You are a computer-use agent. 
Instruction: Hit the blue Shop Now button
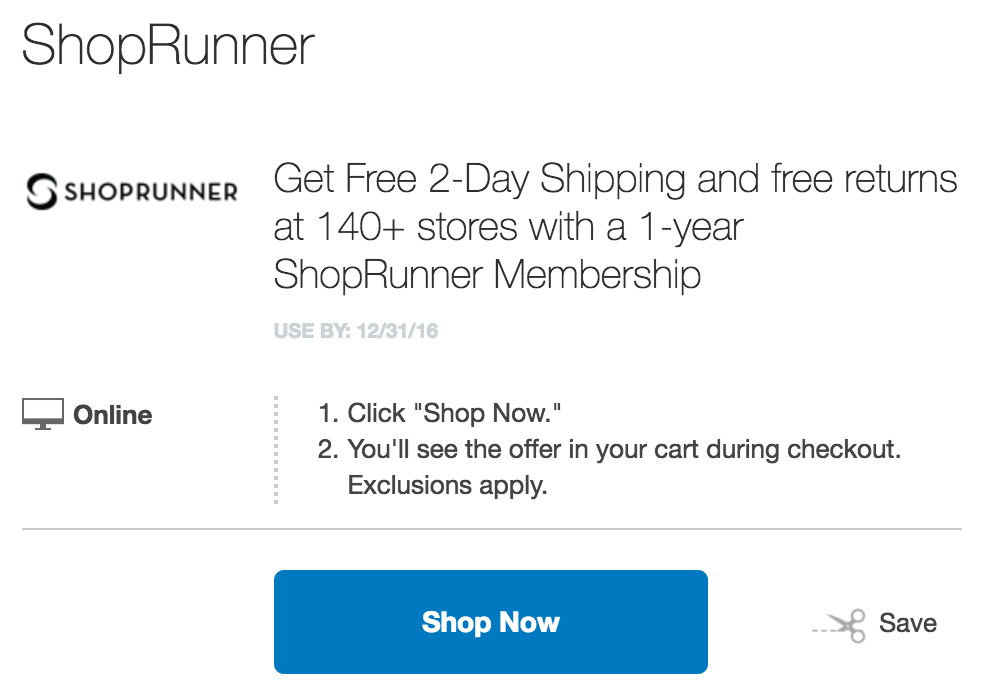click(x=491, y=622)
